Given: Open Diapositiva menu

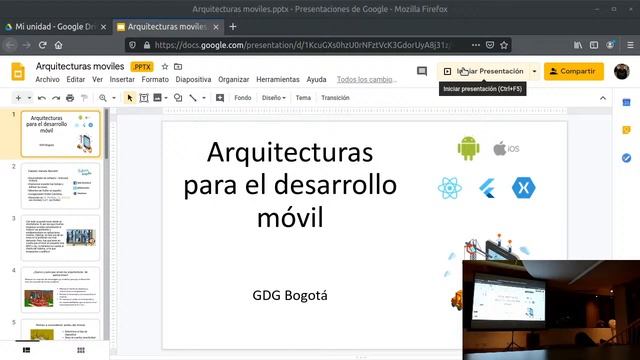Looking at the screenshot, I should pos(193,80).
